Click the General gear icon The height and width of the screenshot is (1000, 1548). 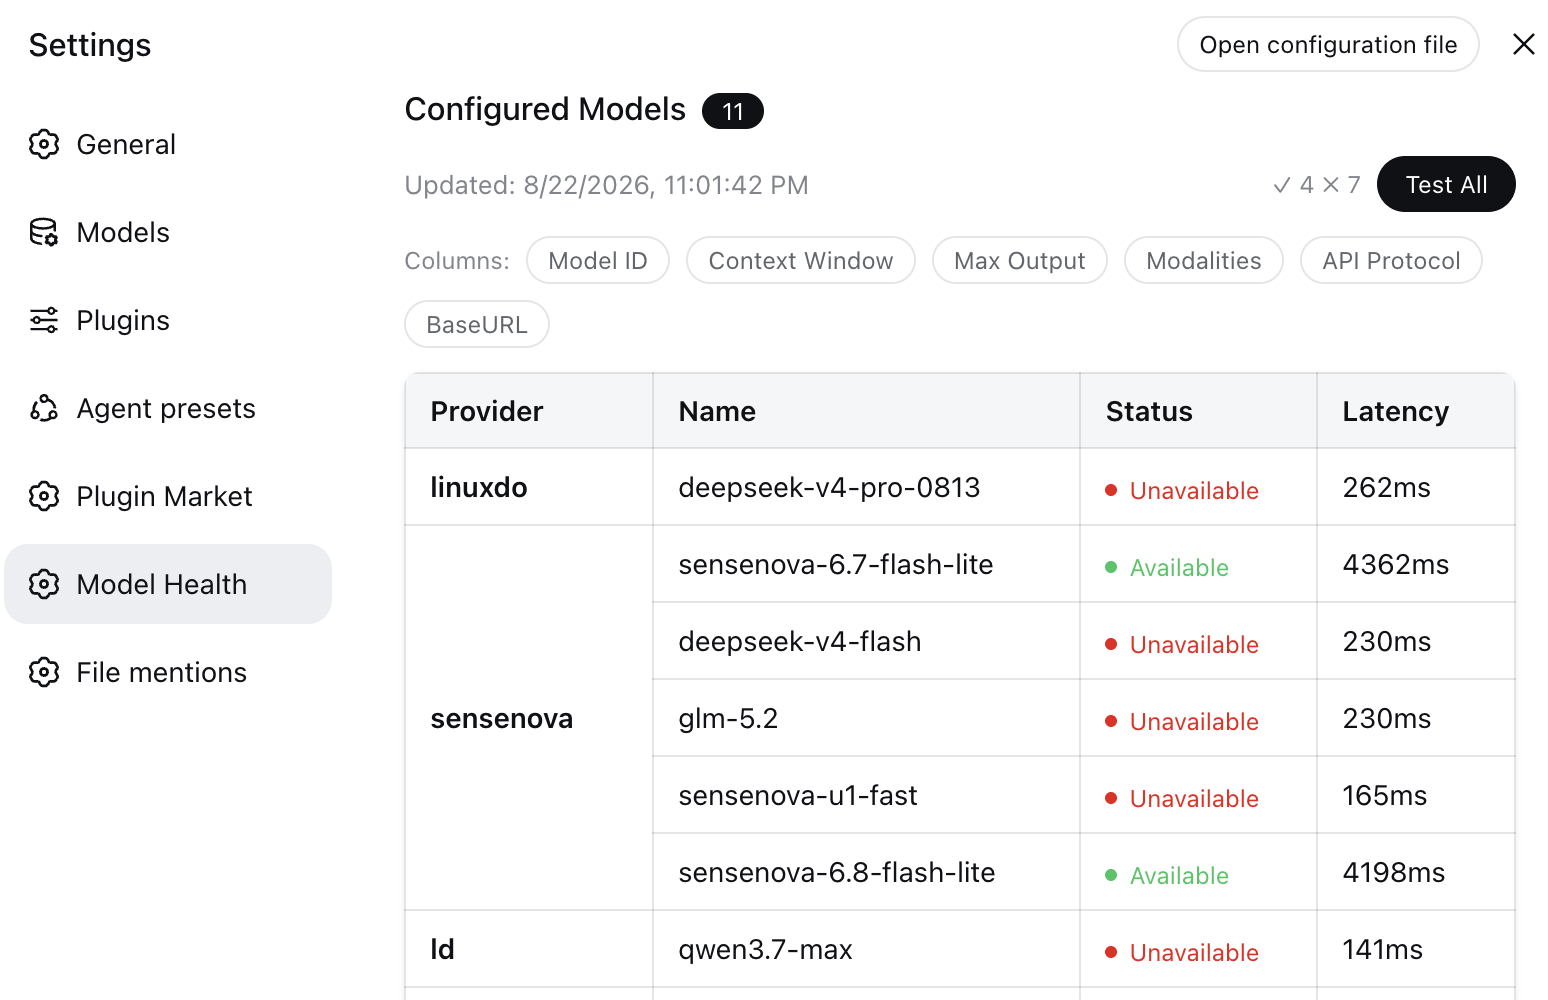[x=44, y=144]
